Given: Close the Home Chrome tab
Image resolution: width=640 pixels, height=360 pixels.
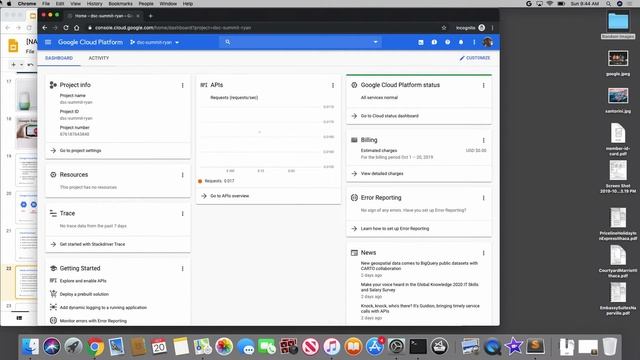Looking at the screenshot, I should pos(138,16).
